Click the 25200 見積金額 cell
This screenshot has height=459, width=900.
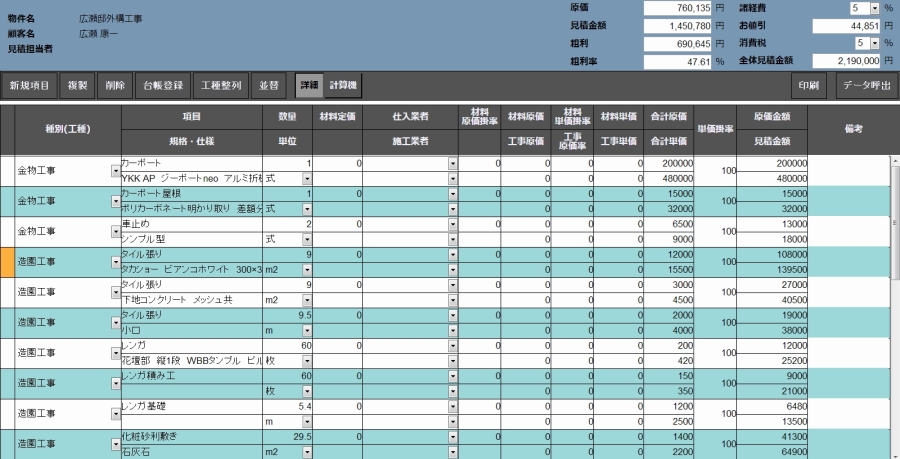pos(772,361)
